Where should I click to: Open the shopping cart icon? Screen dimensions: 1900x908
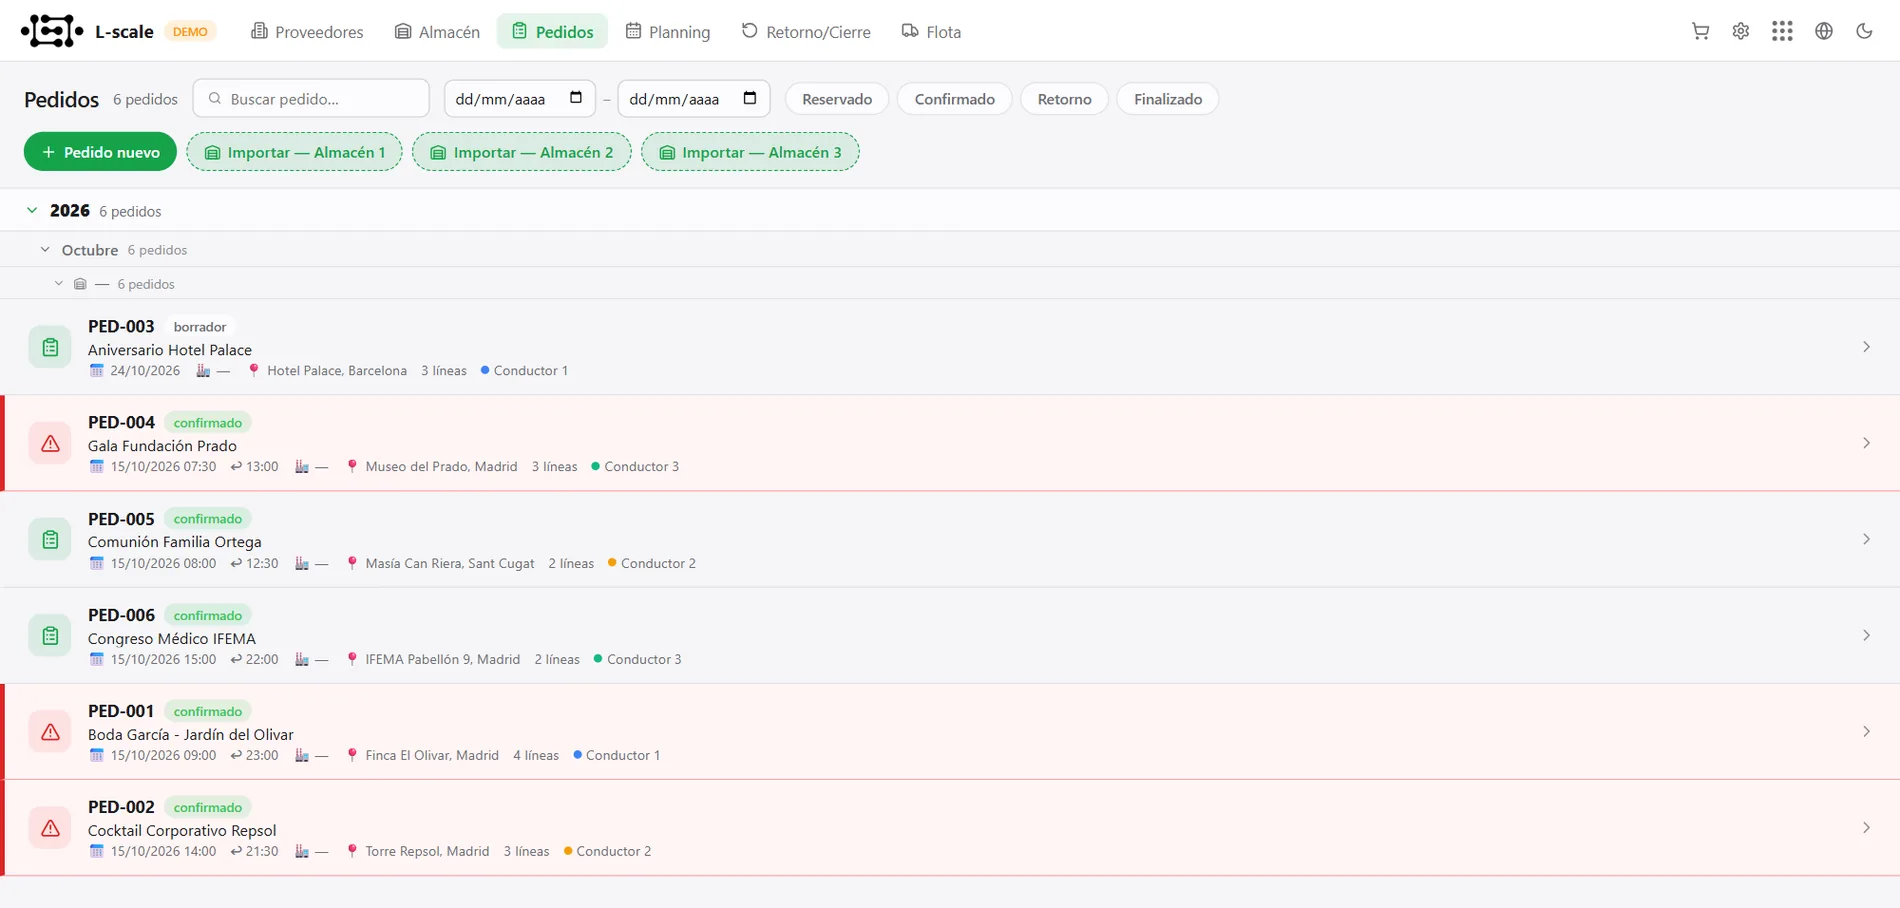[x=1700, y=31]
